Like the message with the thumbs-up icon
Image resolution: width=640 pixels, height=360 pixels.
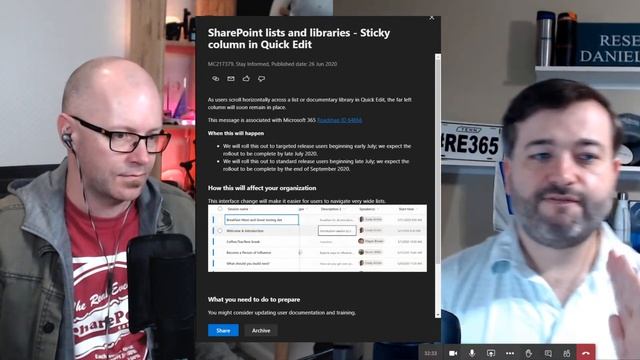[246, 78]
